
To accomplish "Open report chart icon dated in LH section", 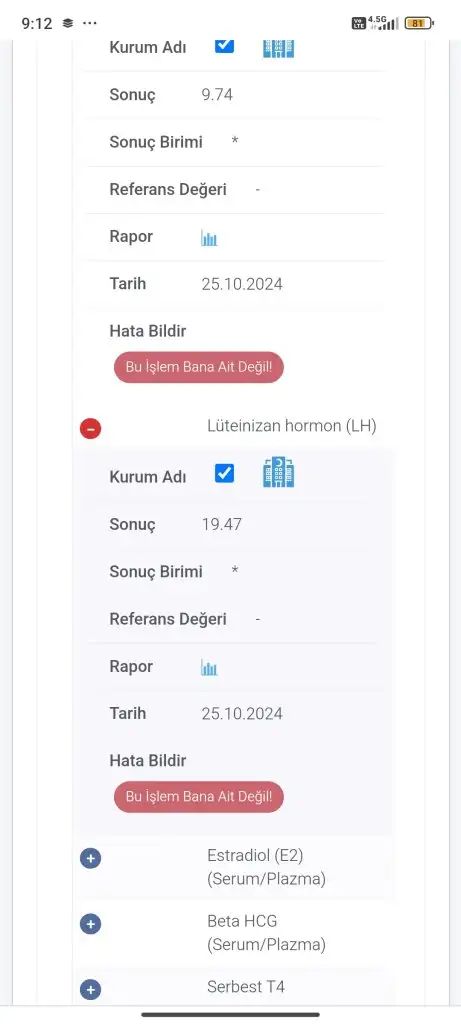I will (209, 667).
